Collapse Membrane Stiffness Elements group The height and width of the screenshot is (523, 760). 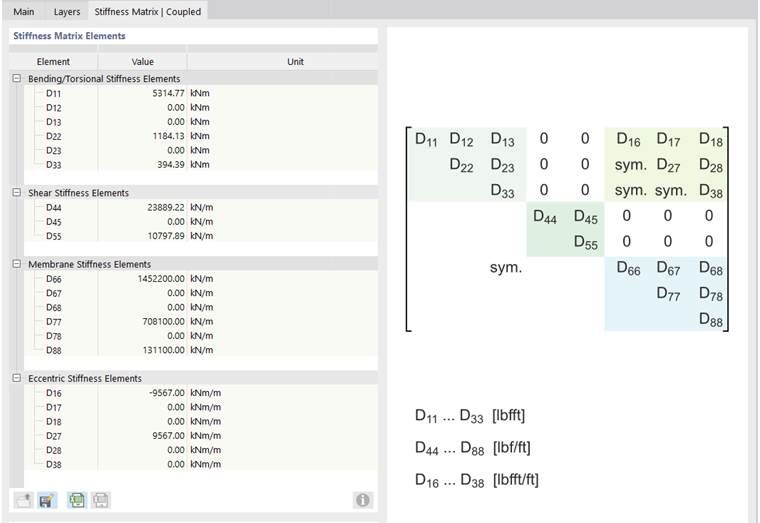16,264
